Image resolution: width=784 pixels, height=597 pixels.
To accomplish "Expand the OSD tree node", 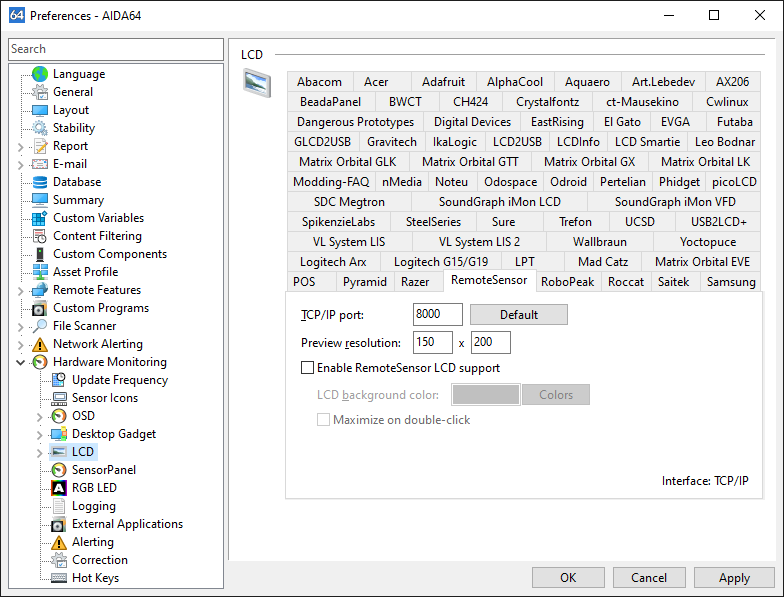I will (40, 417).
